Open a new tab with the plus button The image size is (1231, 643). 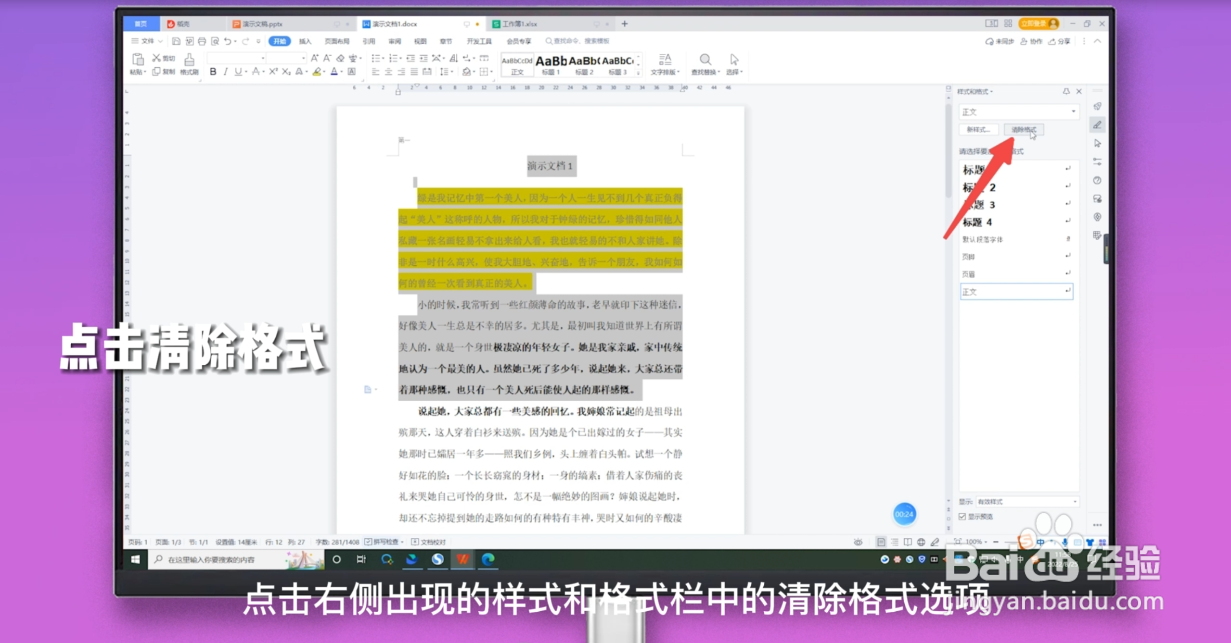point(625,23)
